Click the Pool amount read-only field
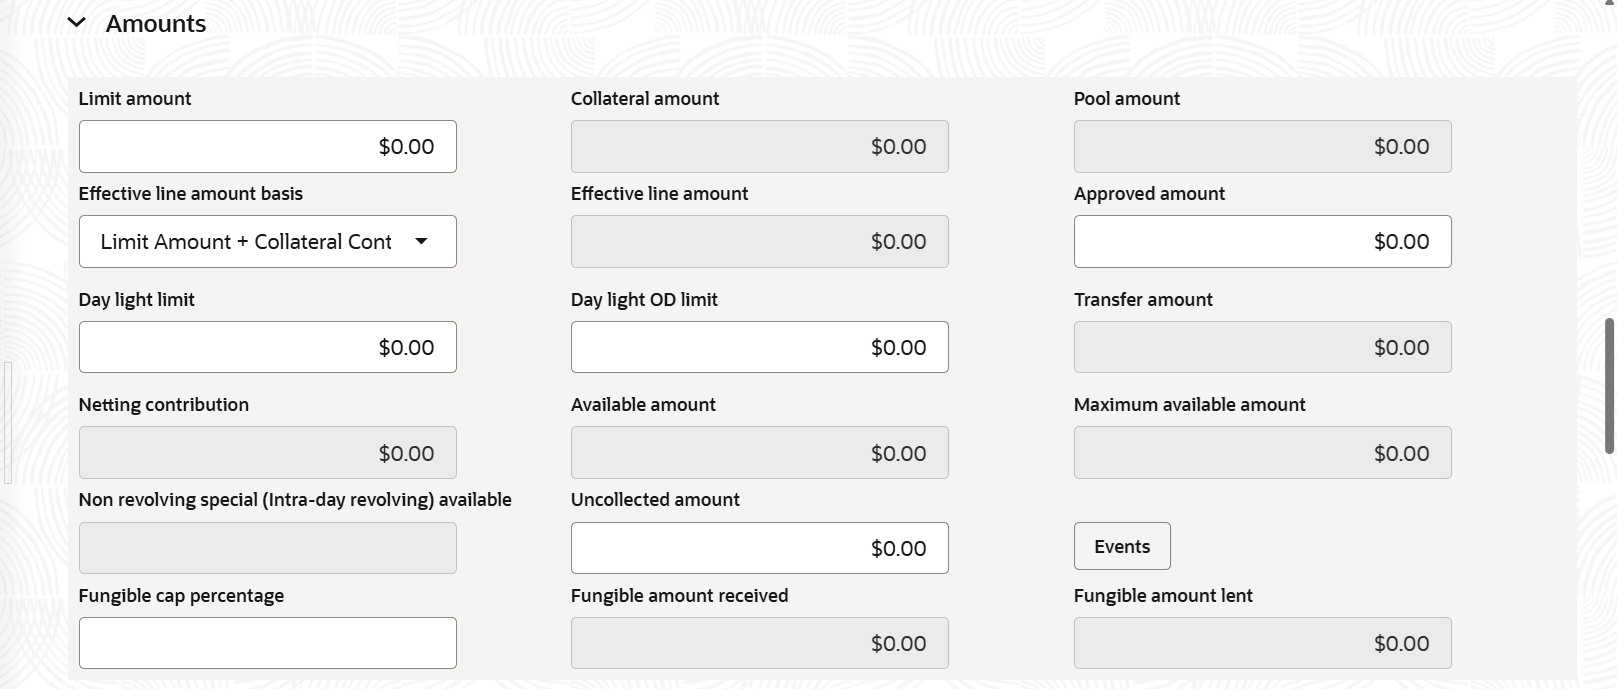 click(1262, 147)
